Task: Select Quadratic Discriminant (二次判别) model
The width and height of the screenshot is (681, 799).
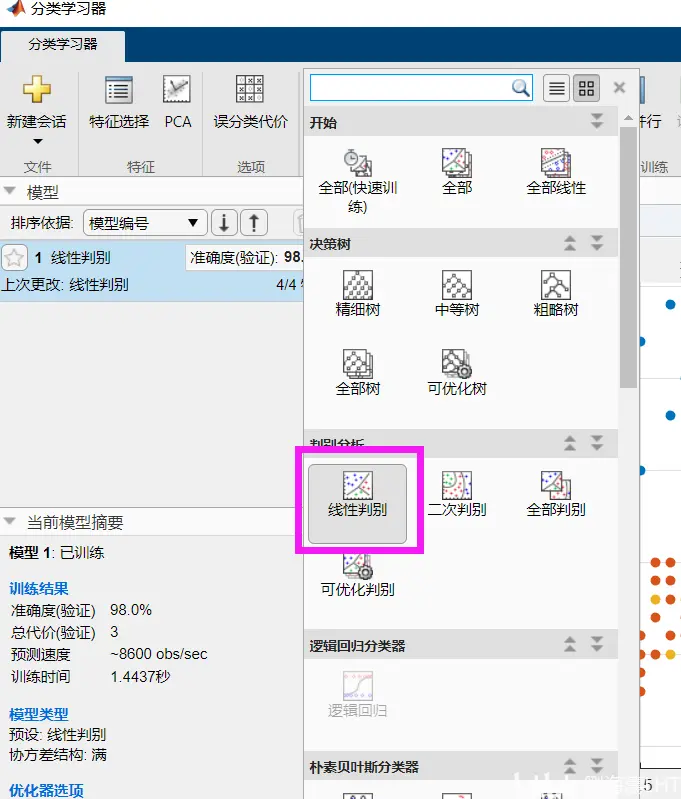Action: point(457,494)
